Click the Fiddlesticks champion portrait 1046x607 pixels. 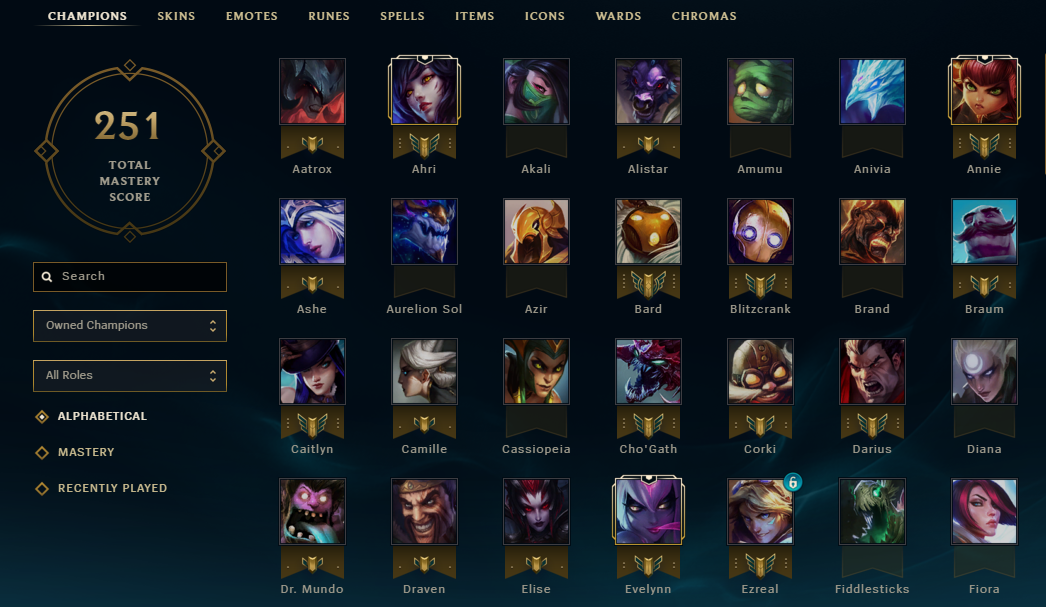(872, 512)
